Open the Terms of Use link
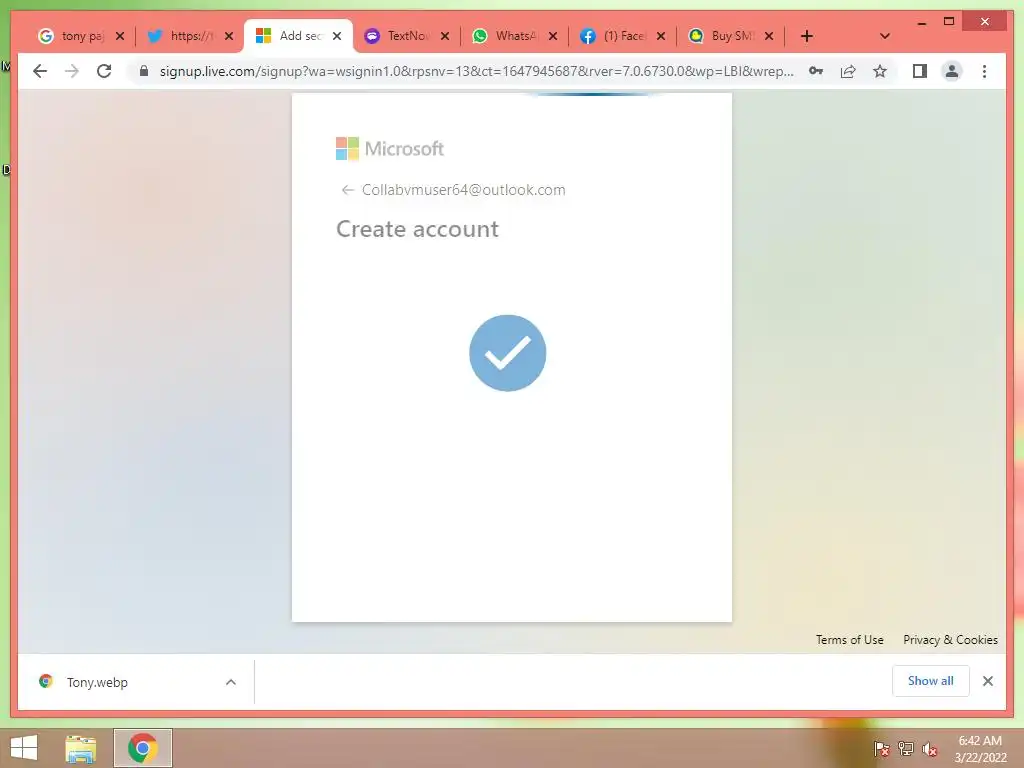The image size is (1024, 768). tap(850, 640)
